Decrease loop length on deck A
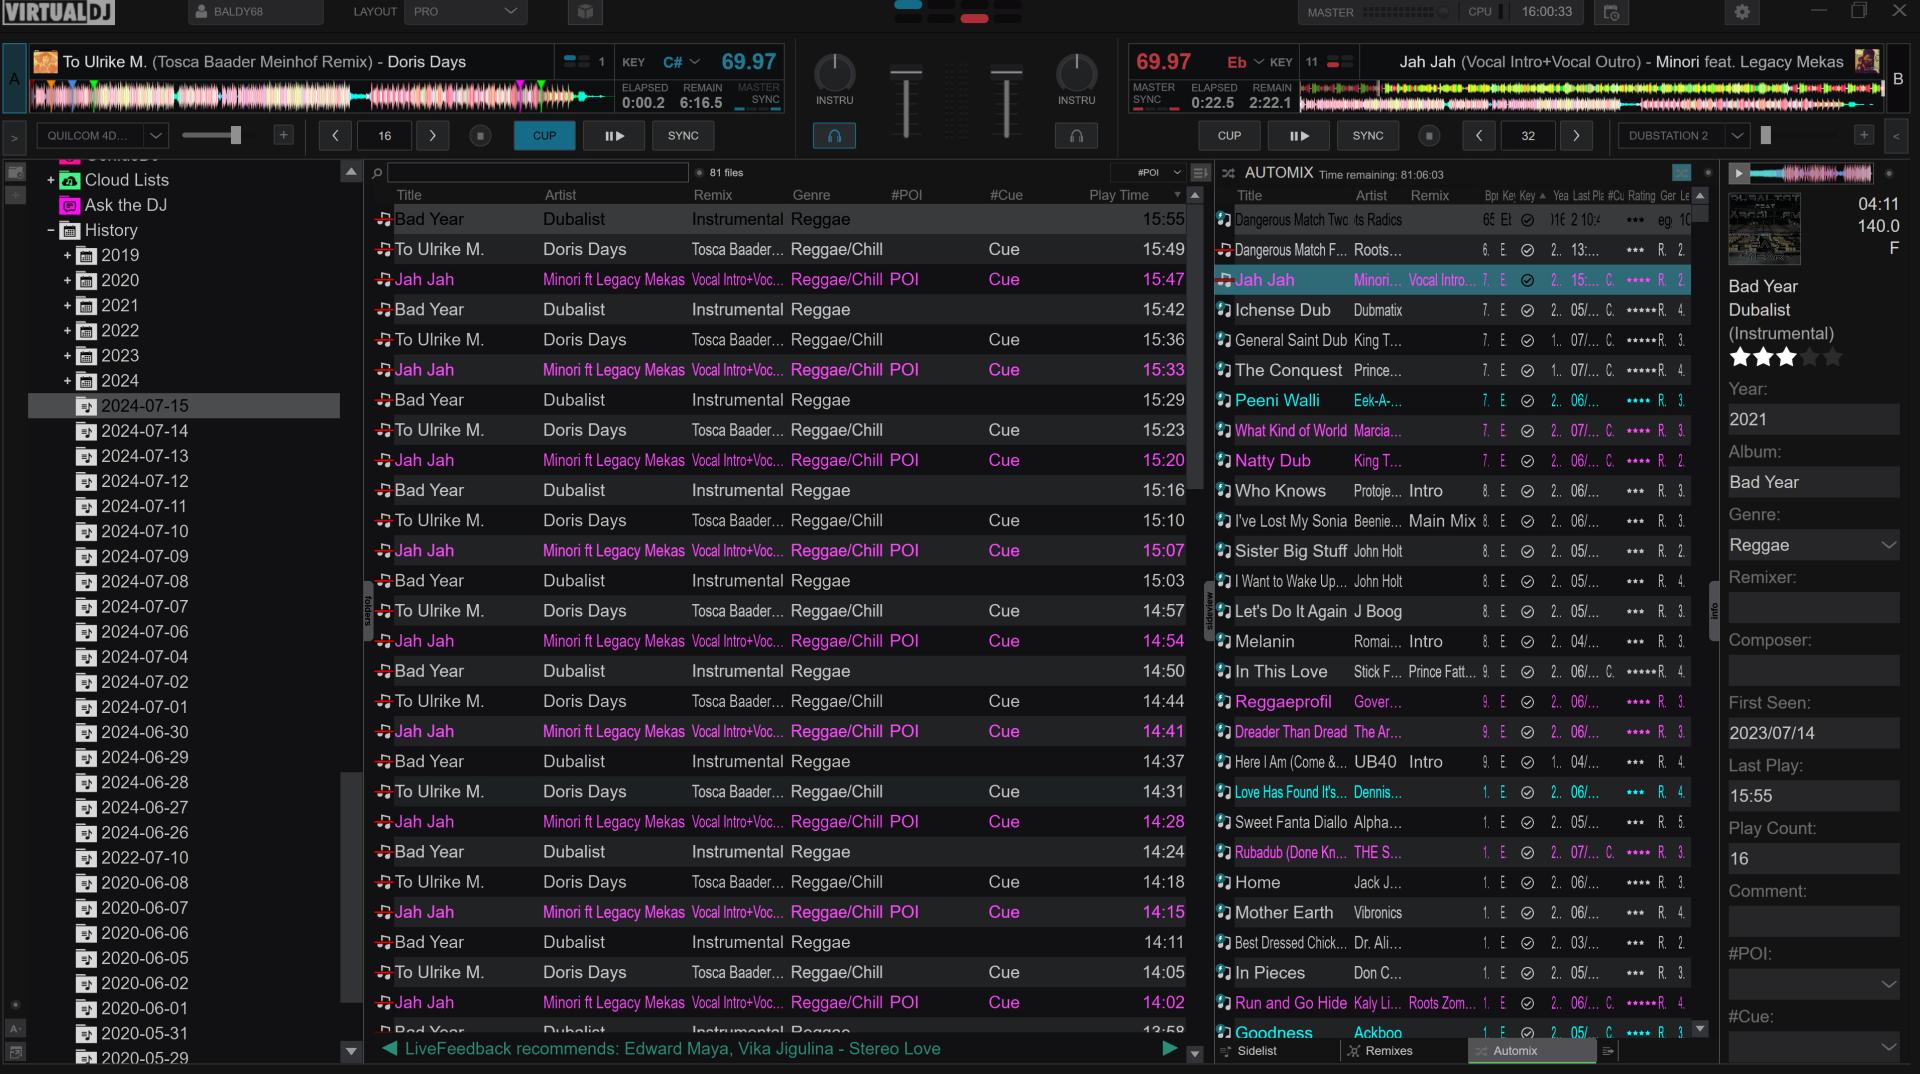 pos(335,136)
